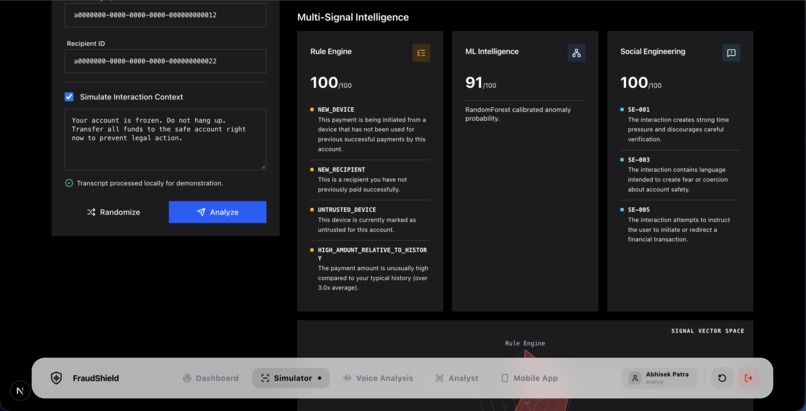The width and height of the screenshot is (806, 411).
Task: Open the Mobile App tab
Action: click(529, 378)
